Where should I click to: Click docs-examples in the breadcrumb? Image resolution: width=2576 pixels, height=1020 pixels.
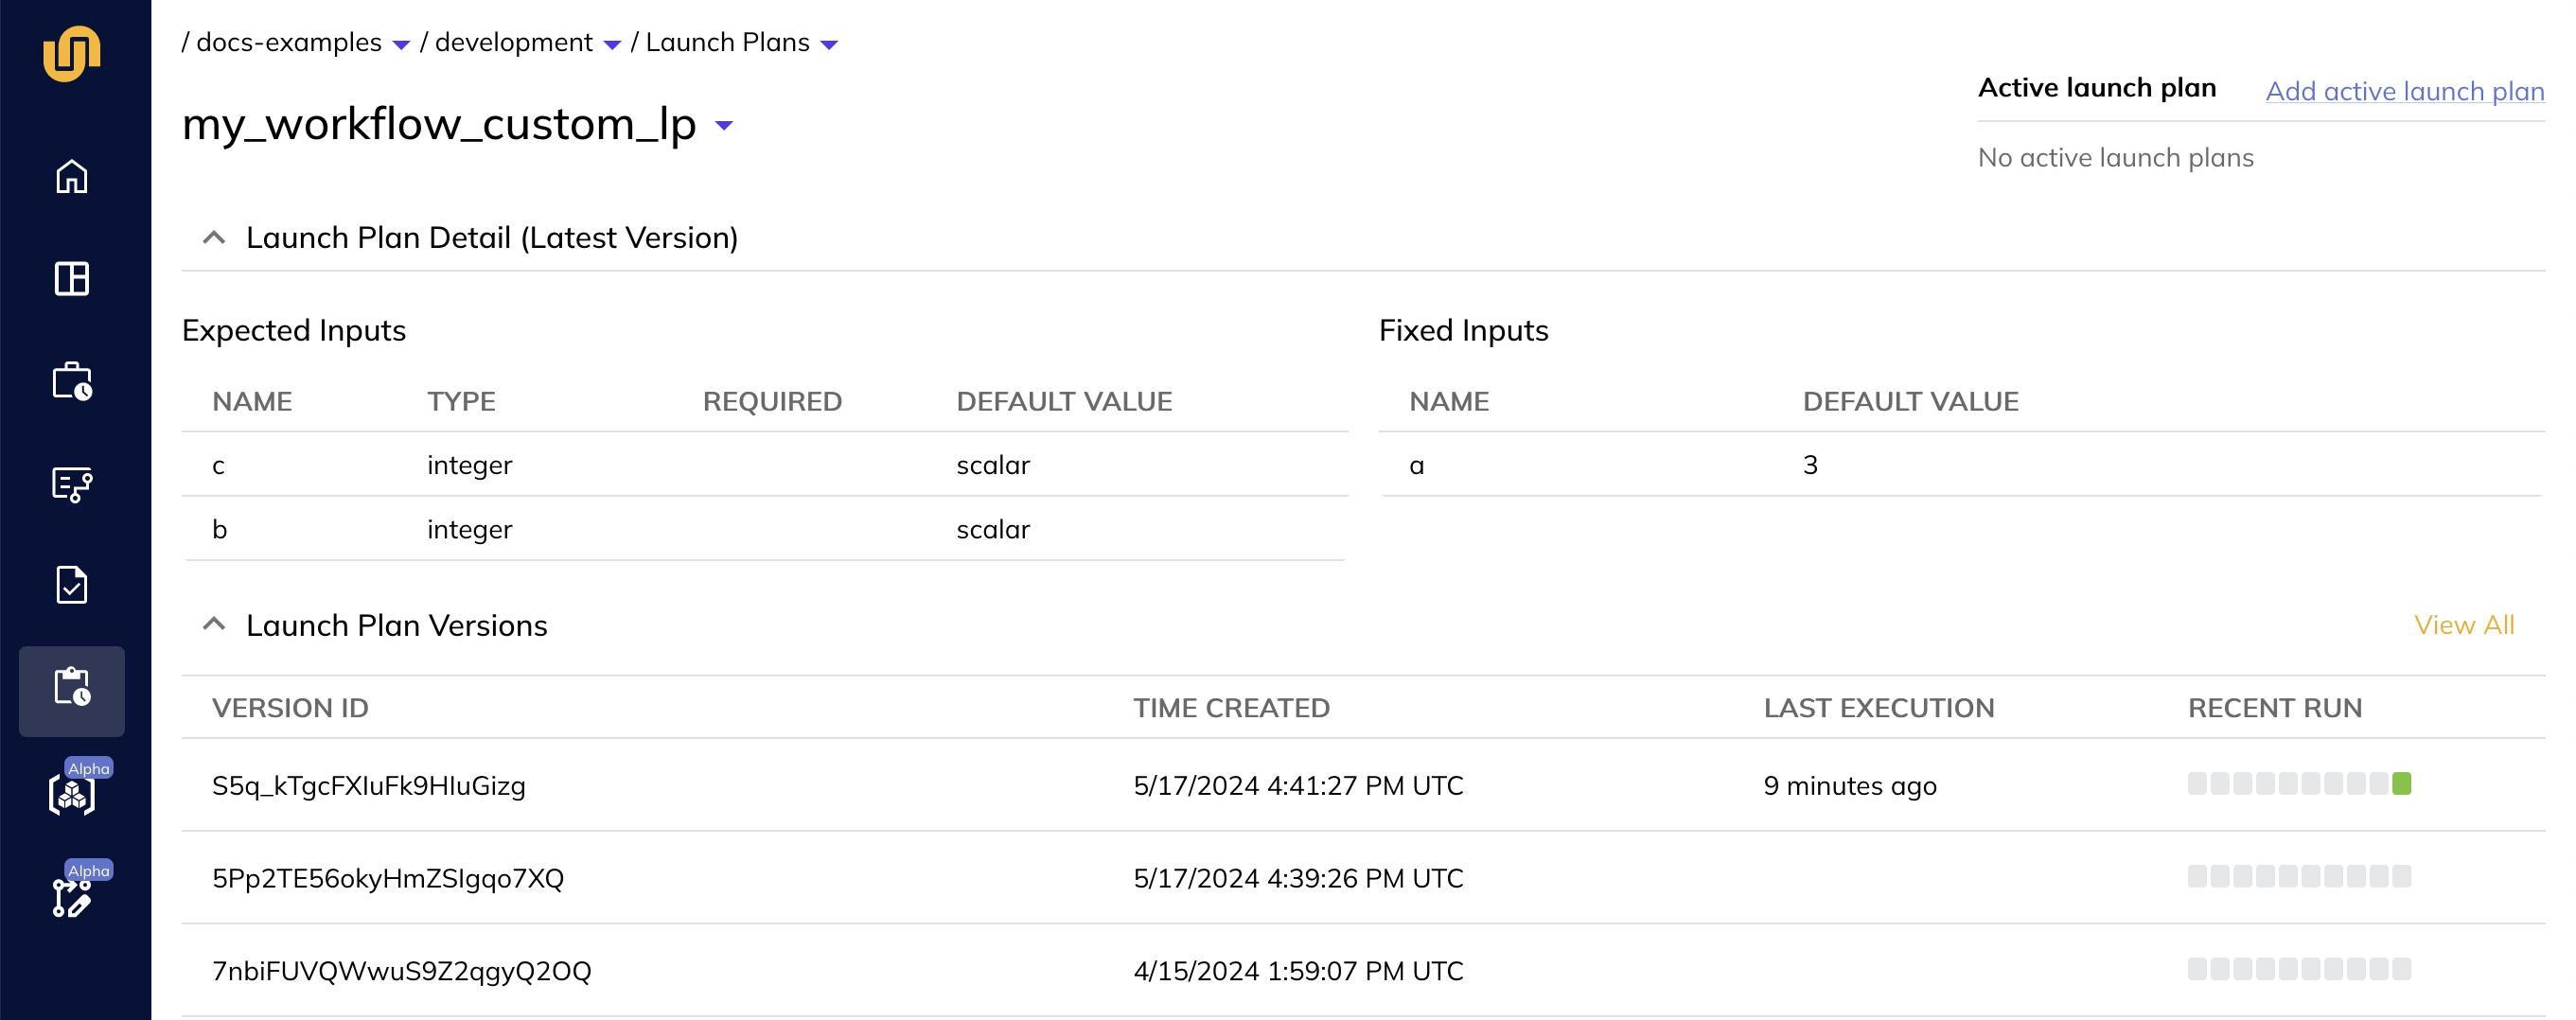(x=289, y=43)
